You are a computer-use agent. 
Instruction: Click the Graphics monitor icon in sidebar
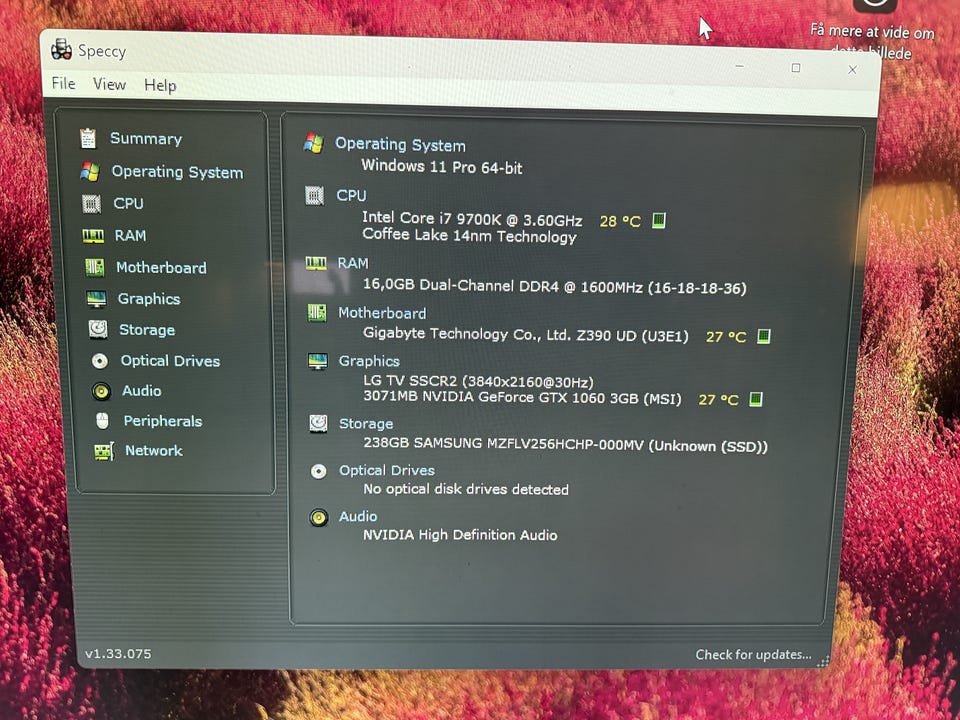pyautogui.click(x=96, y=299)
